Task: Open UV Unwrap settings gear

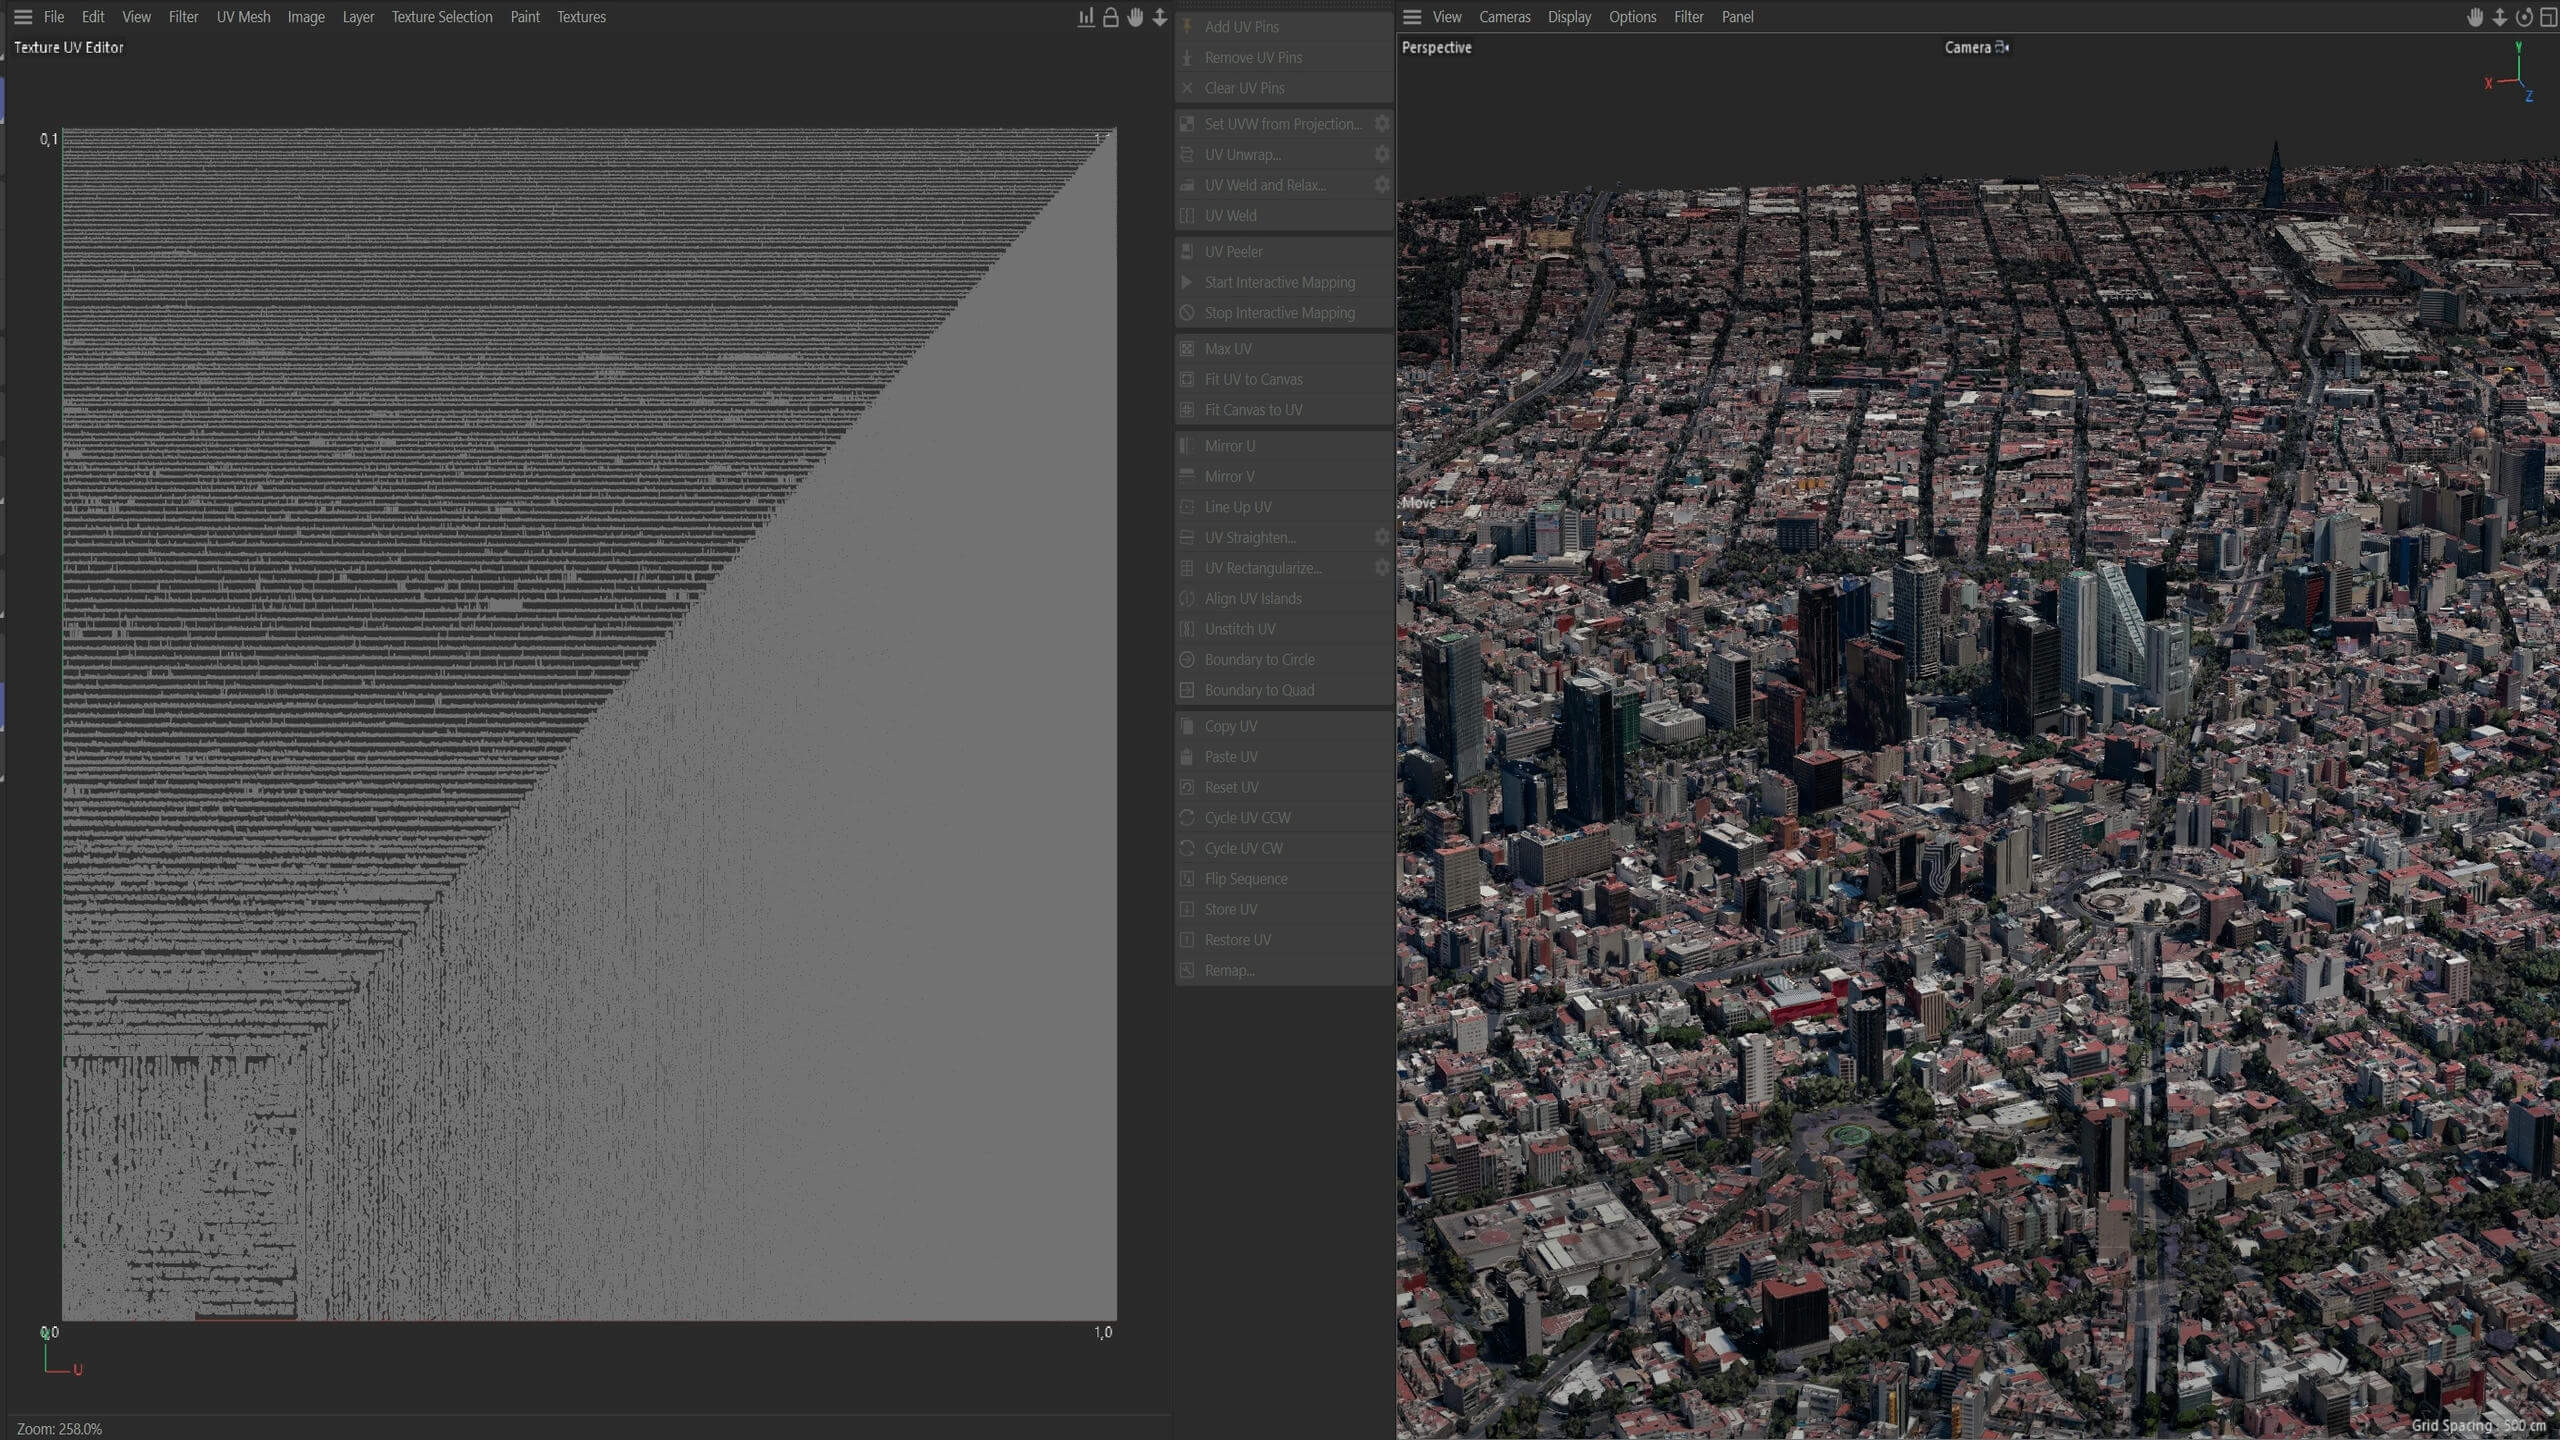Action: pyautogui.click(x=1382, y=154)
